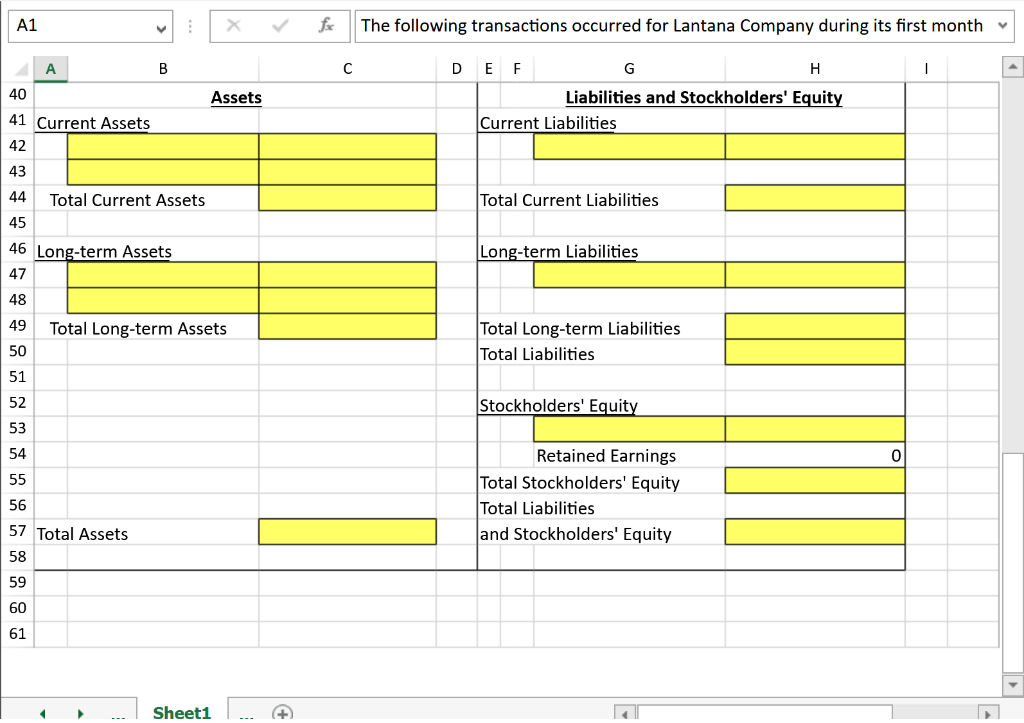Screen dimensions: 1024x723
Task: Click the left arrow of the horizontal scrollbar
Action: point(622,711)
